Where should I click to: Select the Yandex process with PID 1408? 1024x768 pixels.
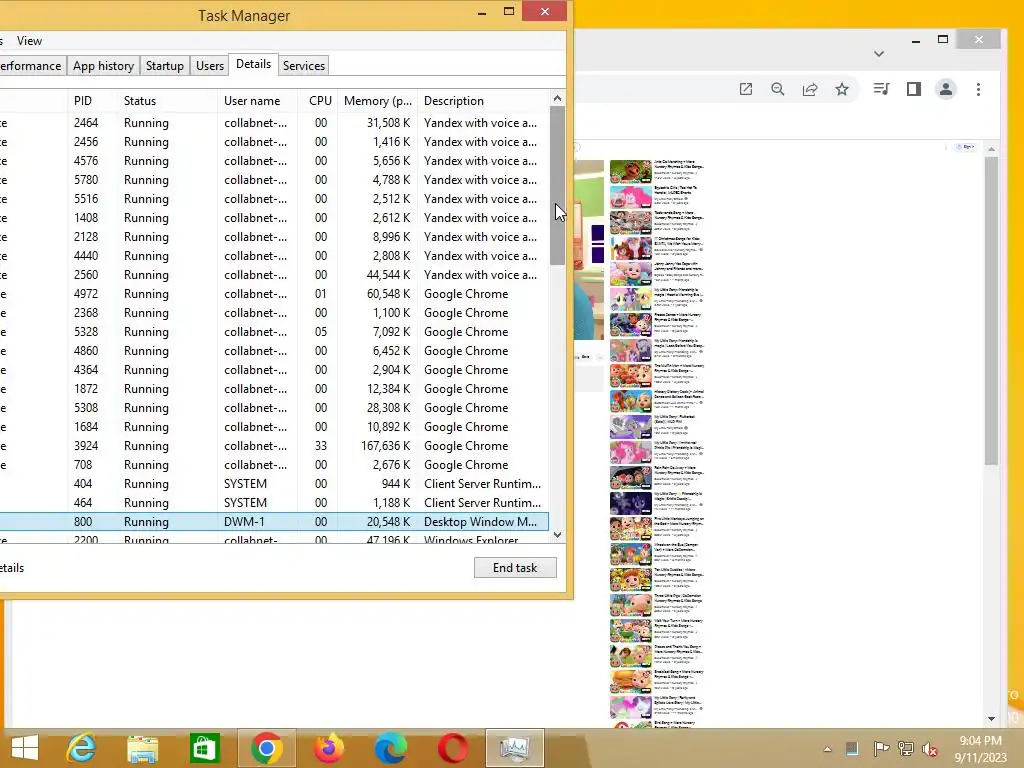pyautogui.click(x=274, y=217)
